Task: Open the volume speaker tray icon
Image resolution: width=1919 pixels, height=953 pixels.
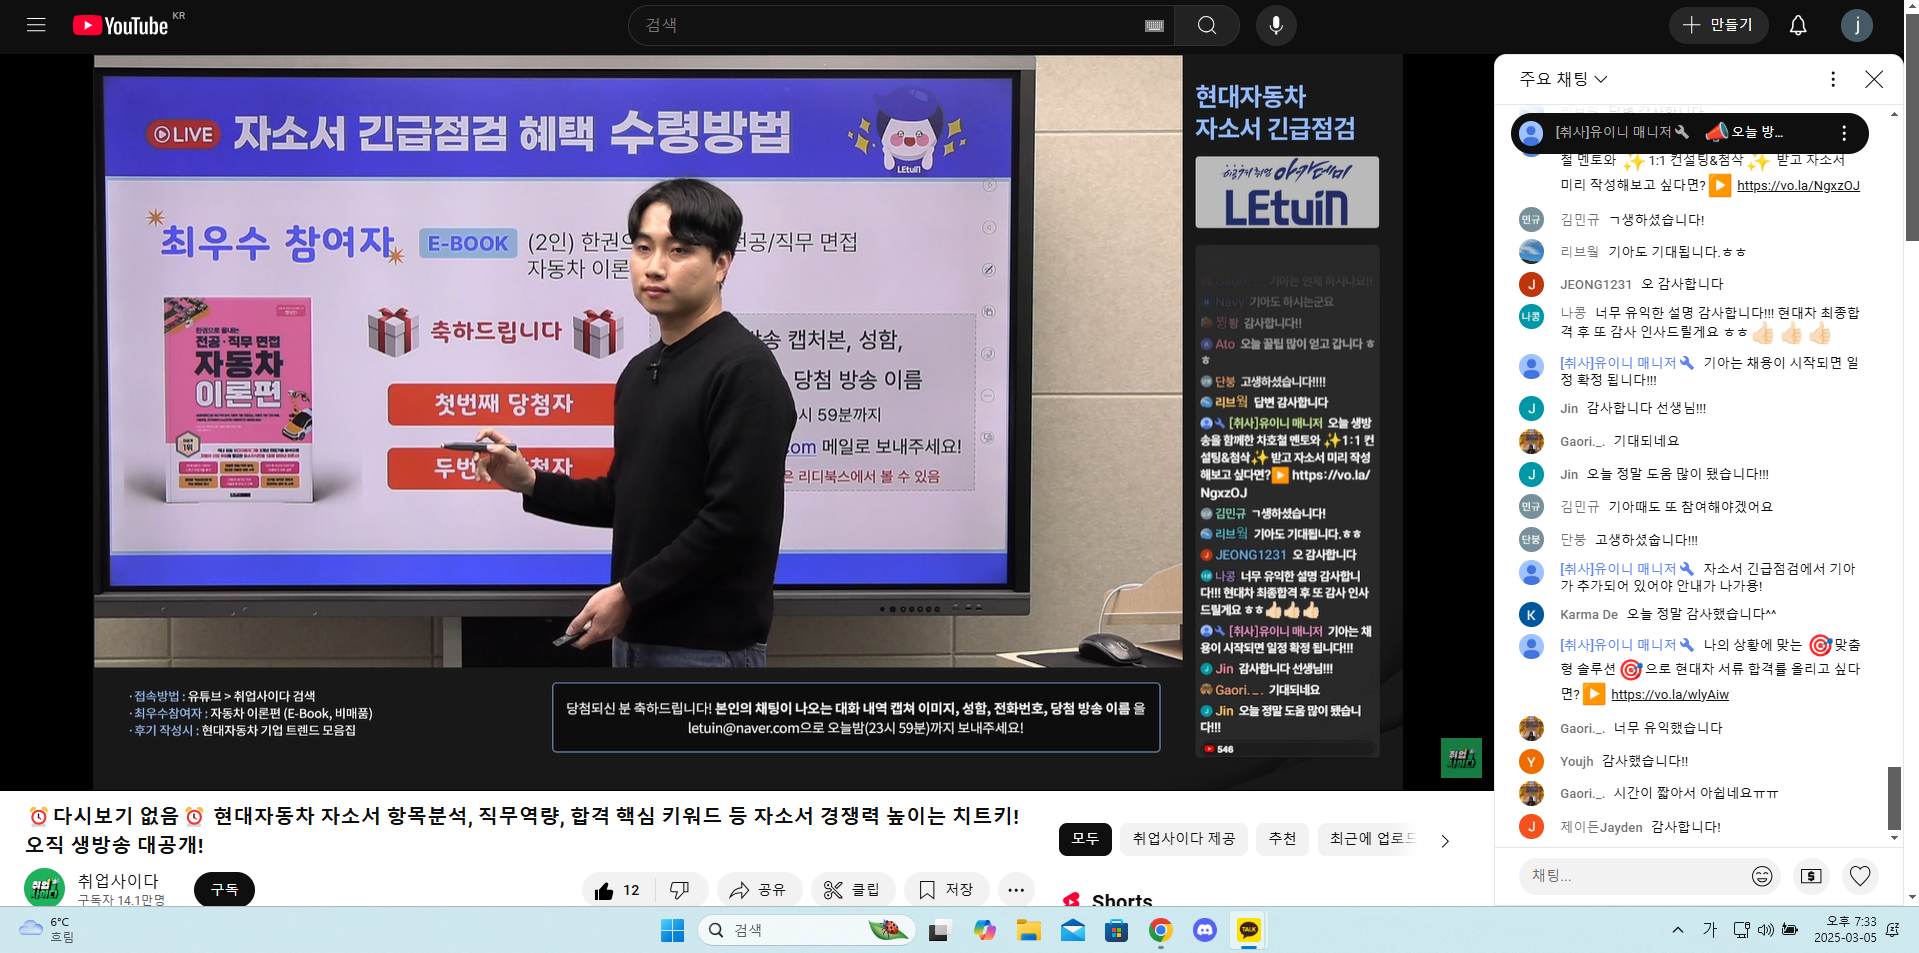Action: click(1765, 930)
